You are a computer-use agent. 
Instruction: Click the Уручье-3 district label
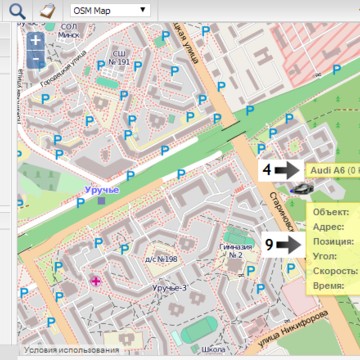point(169,288)
